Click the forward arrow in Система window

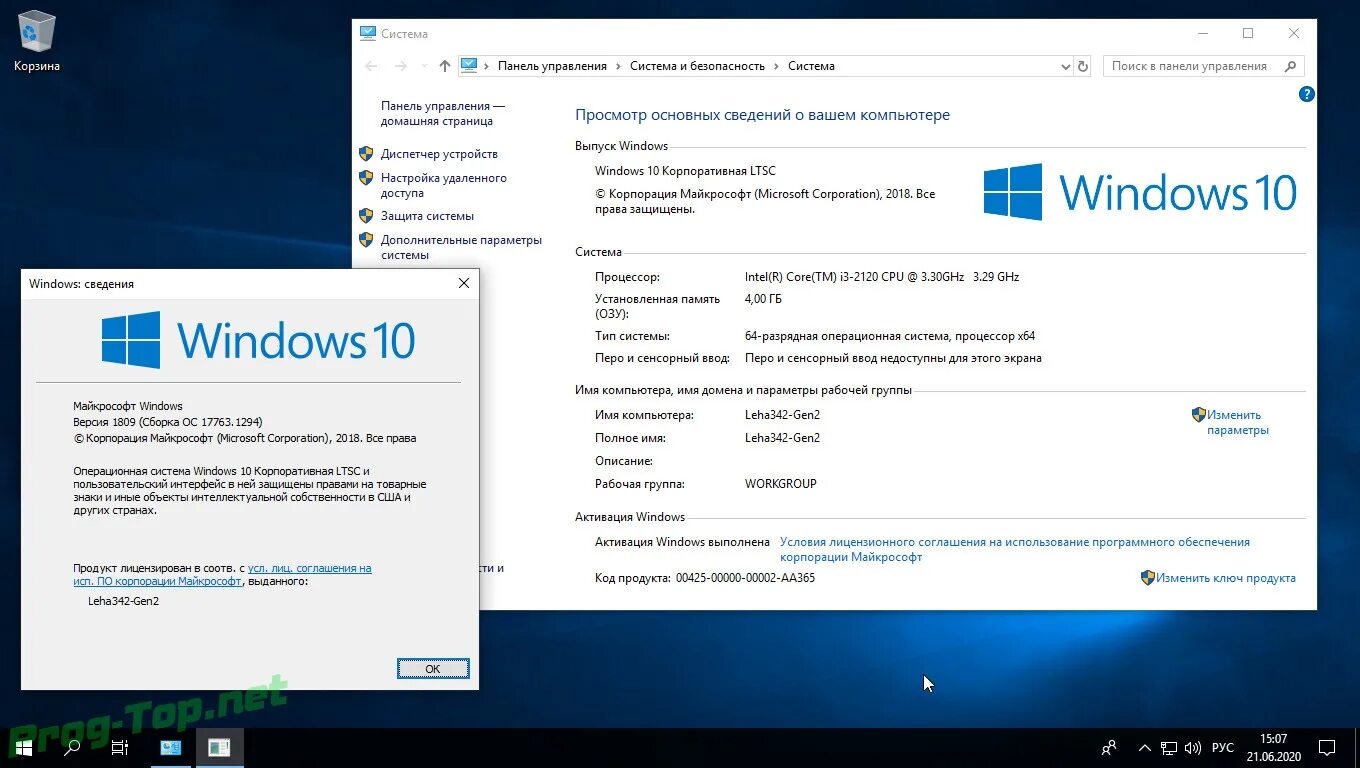pyautogui.click(x=401, y=66)
